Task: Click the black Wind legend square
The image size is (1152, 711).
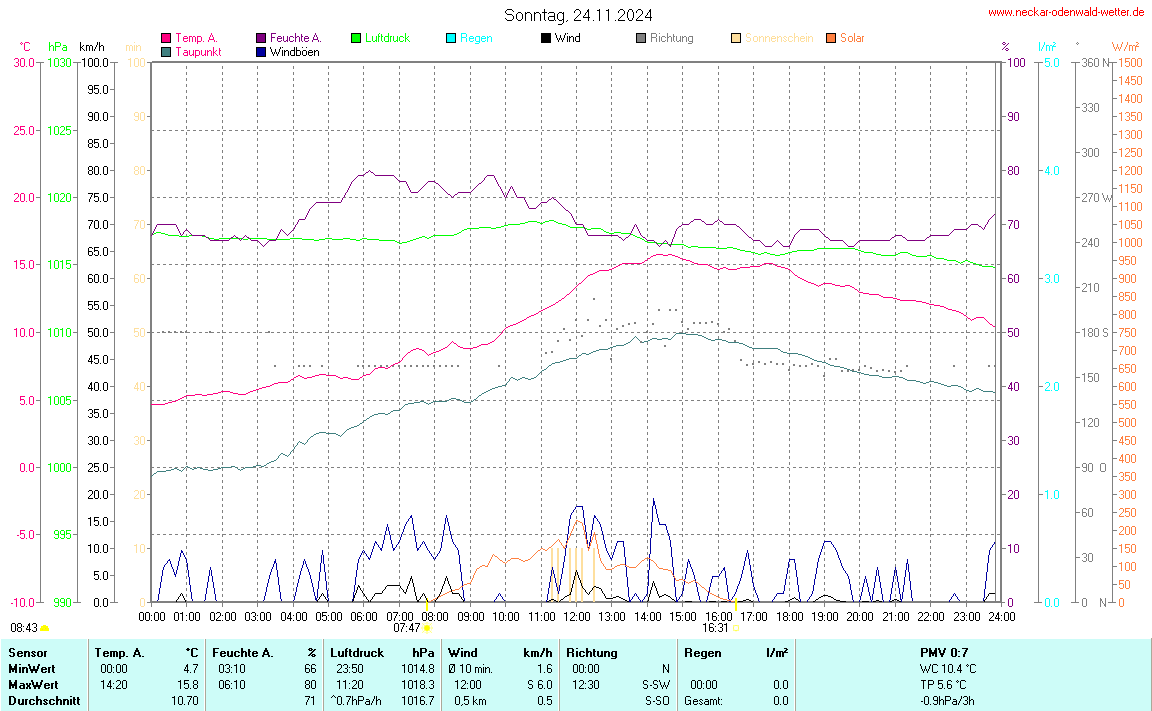Action: [545, 38]
